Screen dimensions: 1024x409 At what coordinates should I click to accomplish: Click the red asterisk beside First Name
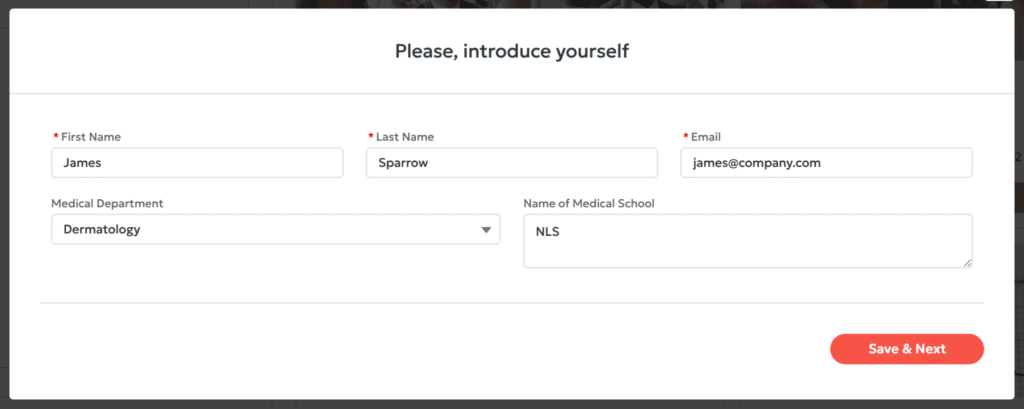coord(55,137)
